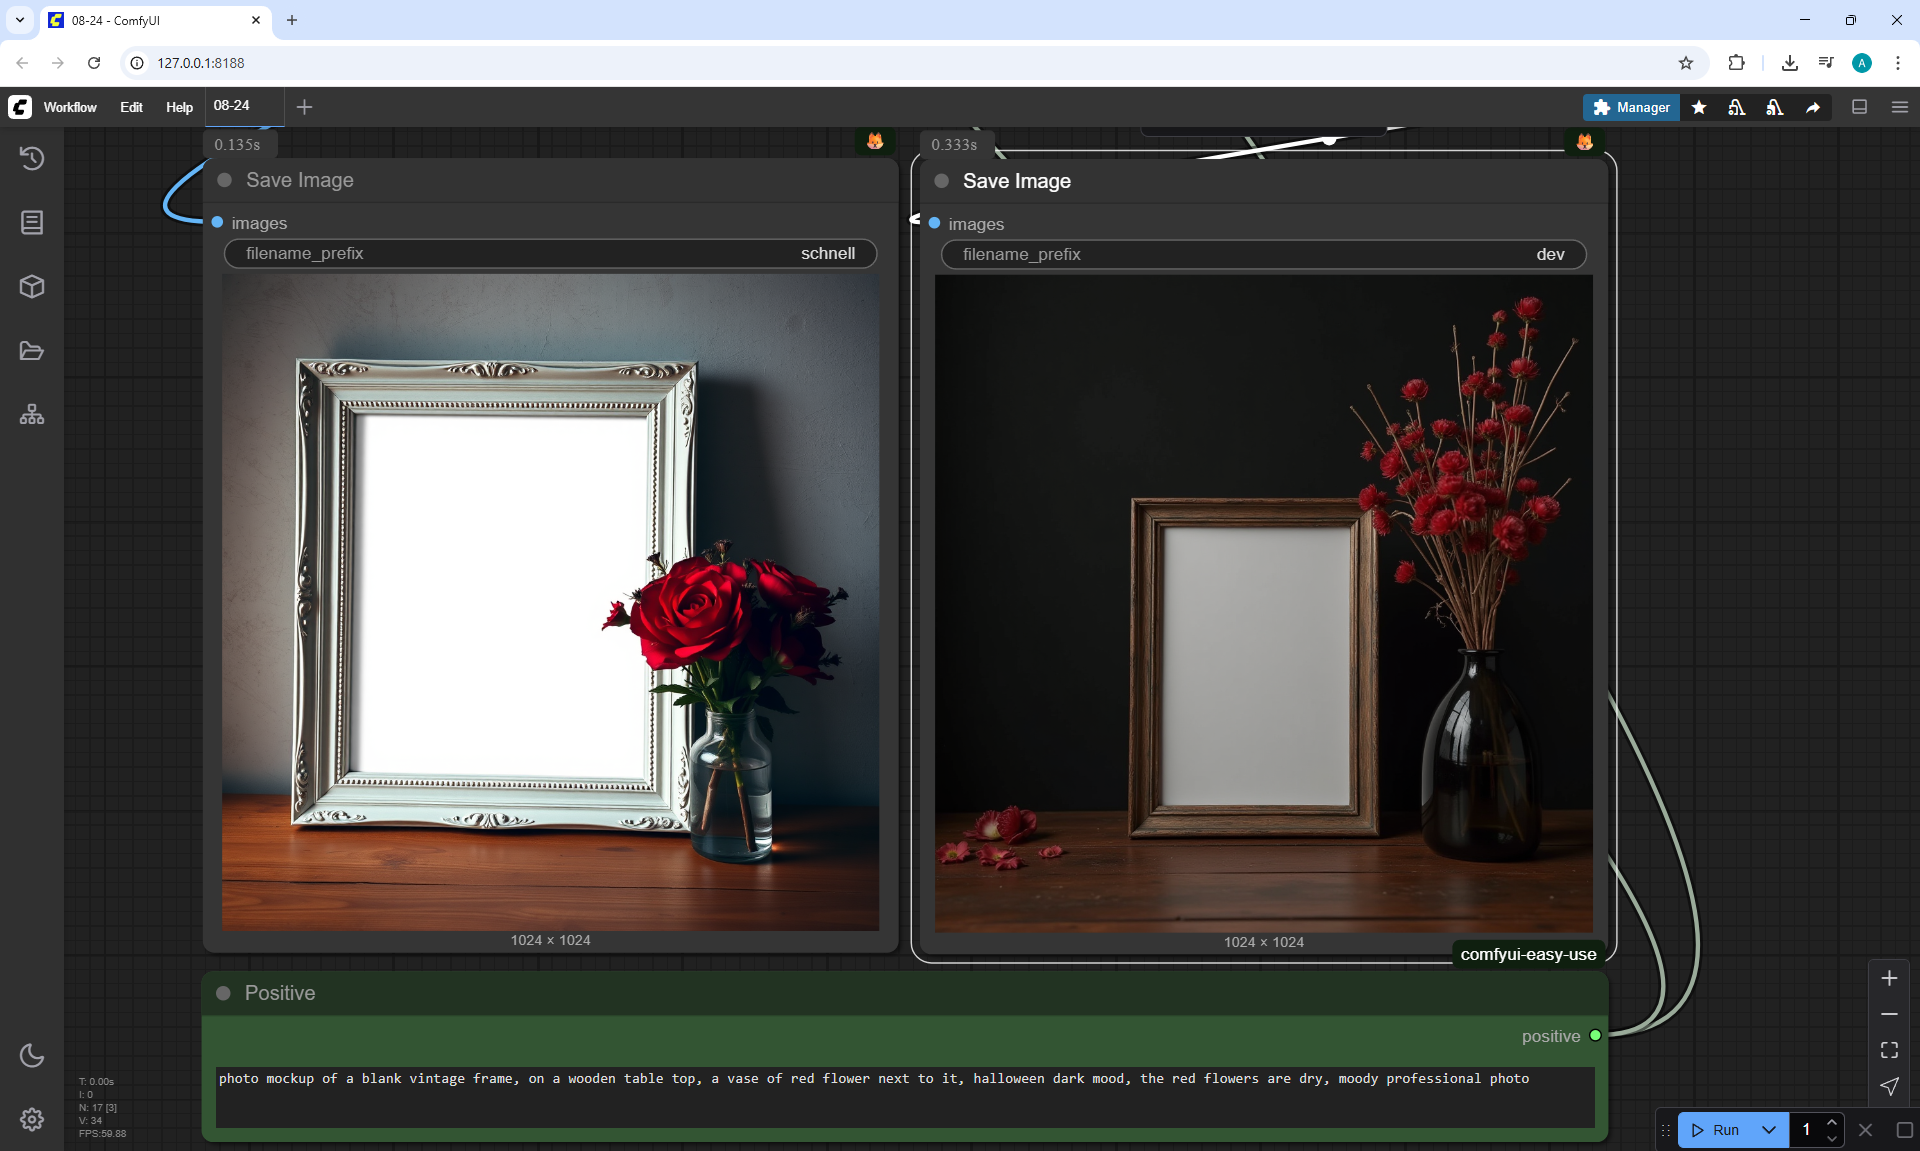Open the Edit menu

pyautogui.click(x=131, y=107)
